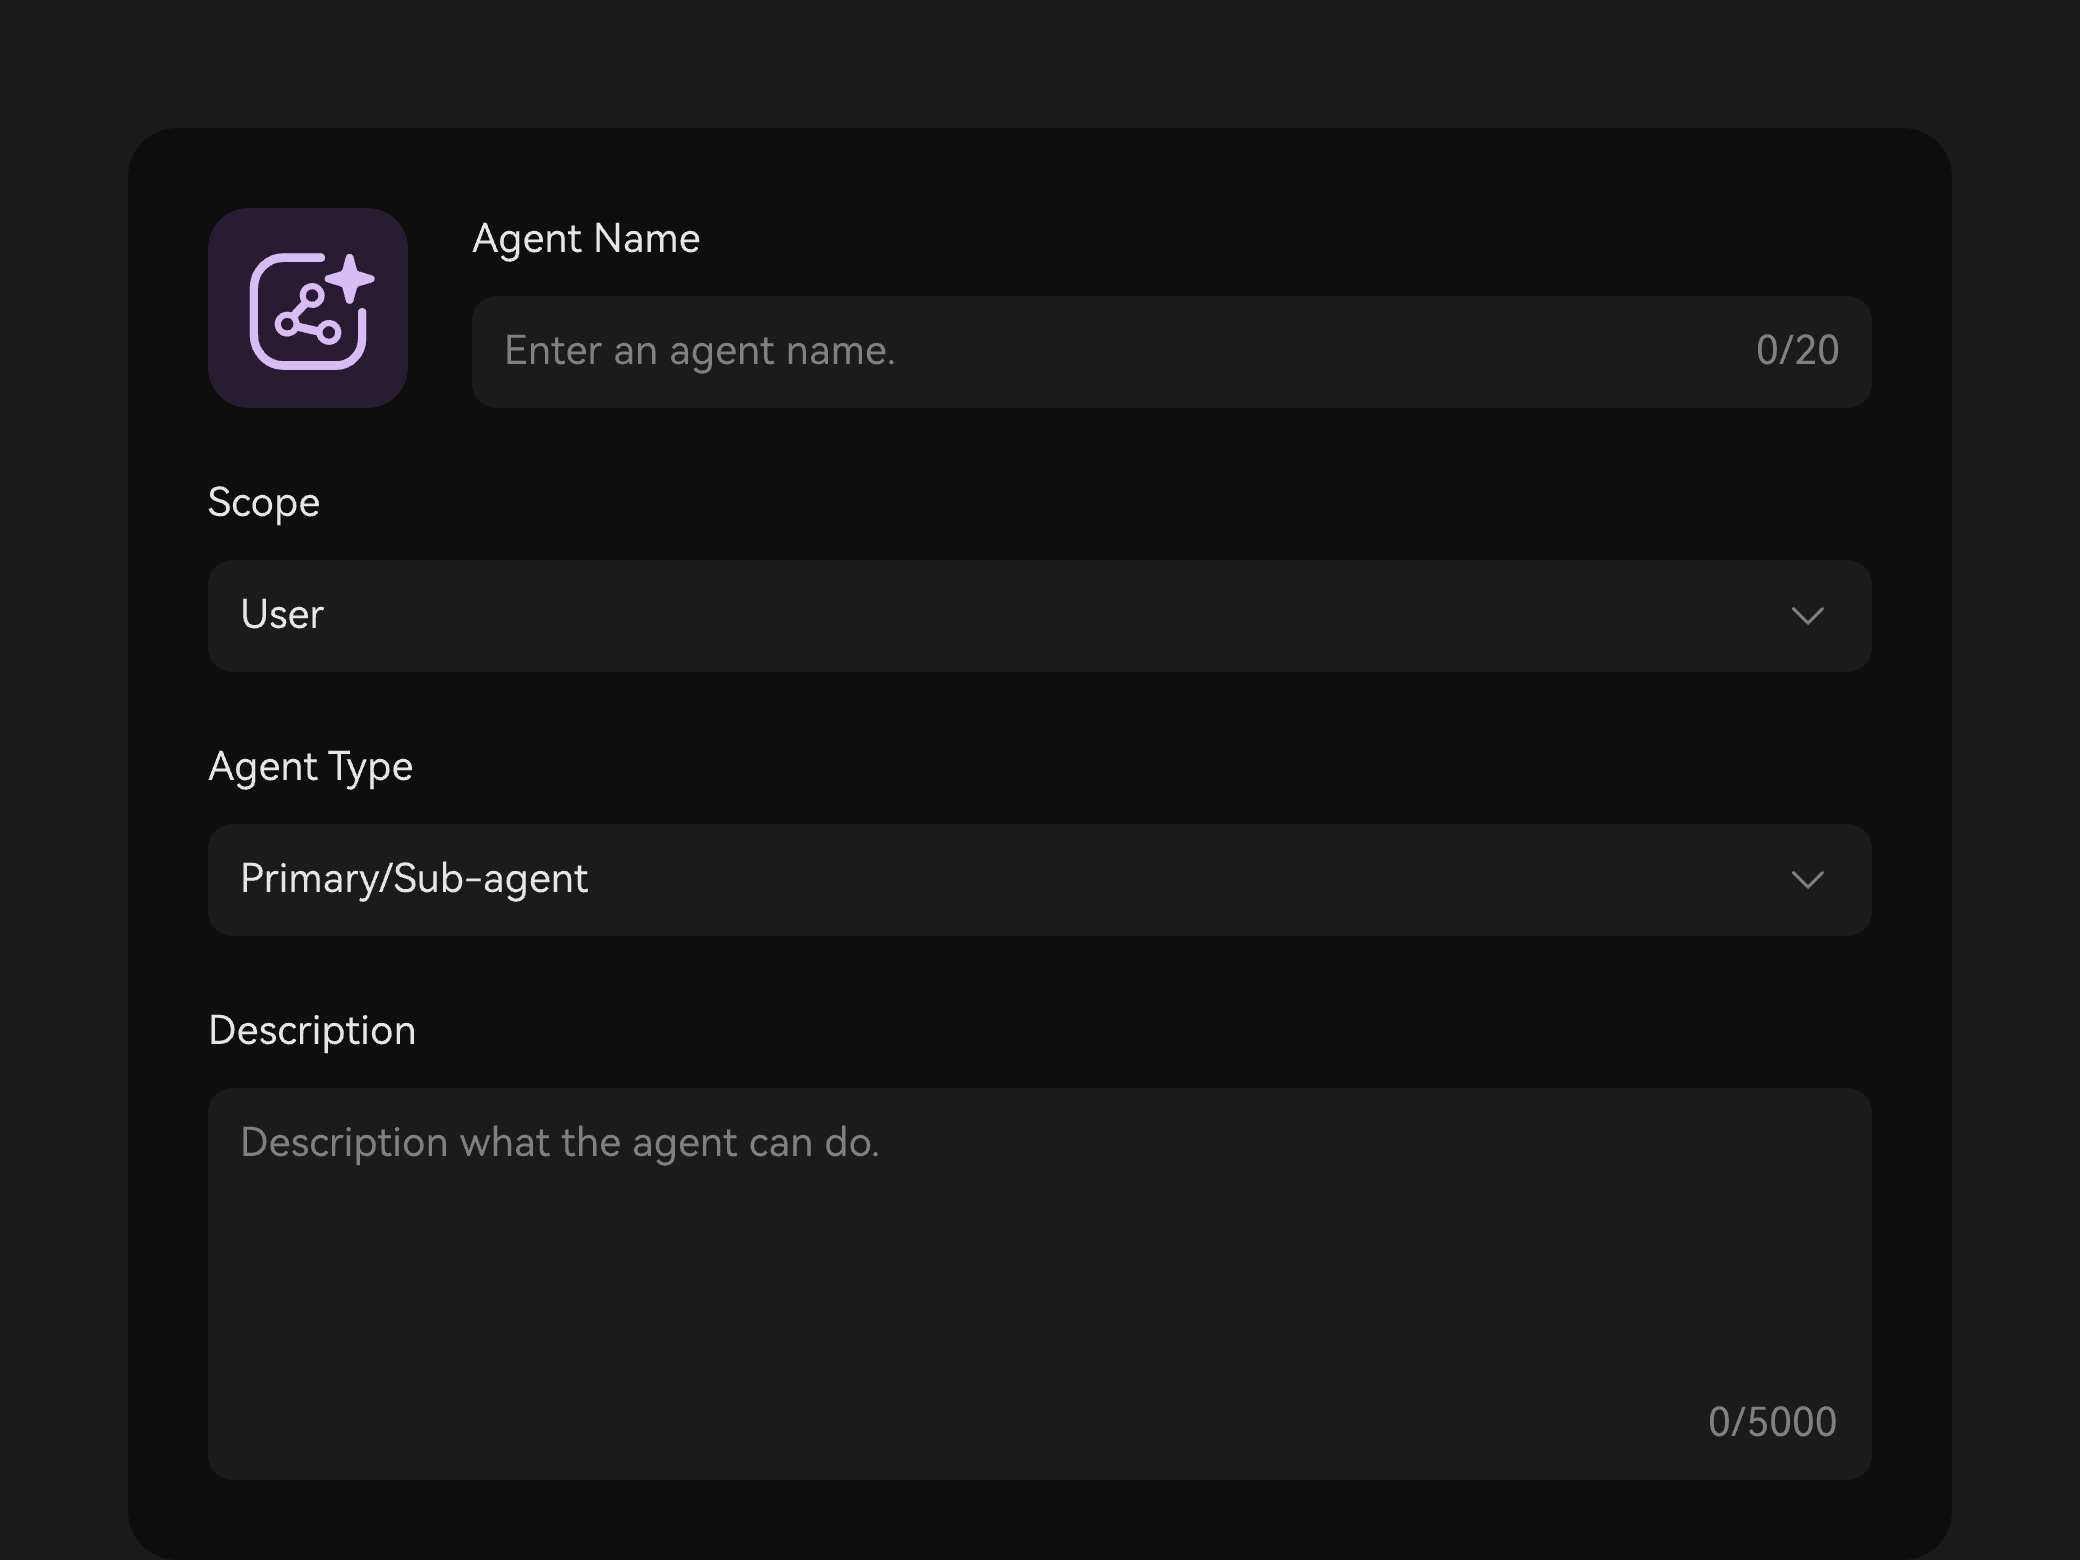Image resolution: width=2080 pixels, height=1560 pixels.
Task: Select the 'User' value in Scope
Action: pyautogui.click(x=282, y=615)
